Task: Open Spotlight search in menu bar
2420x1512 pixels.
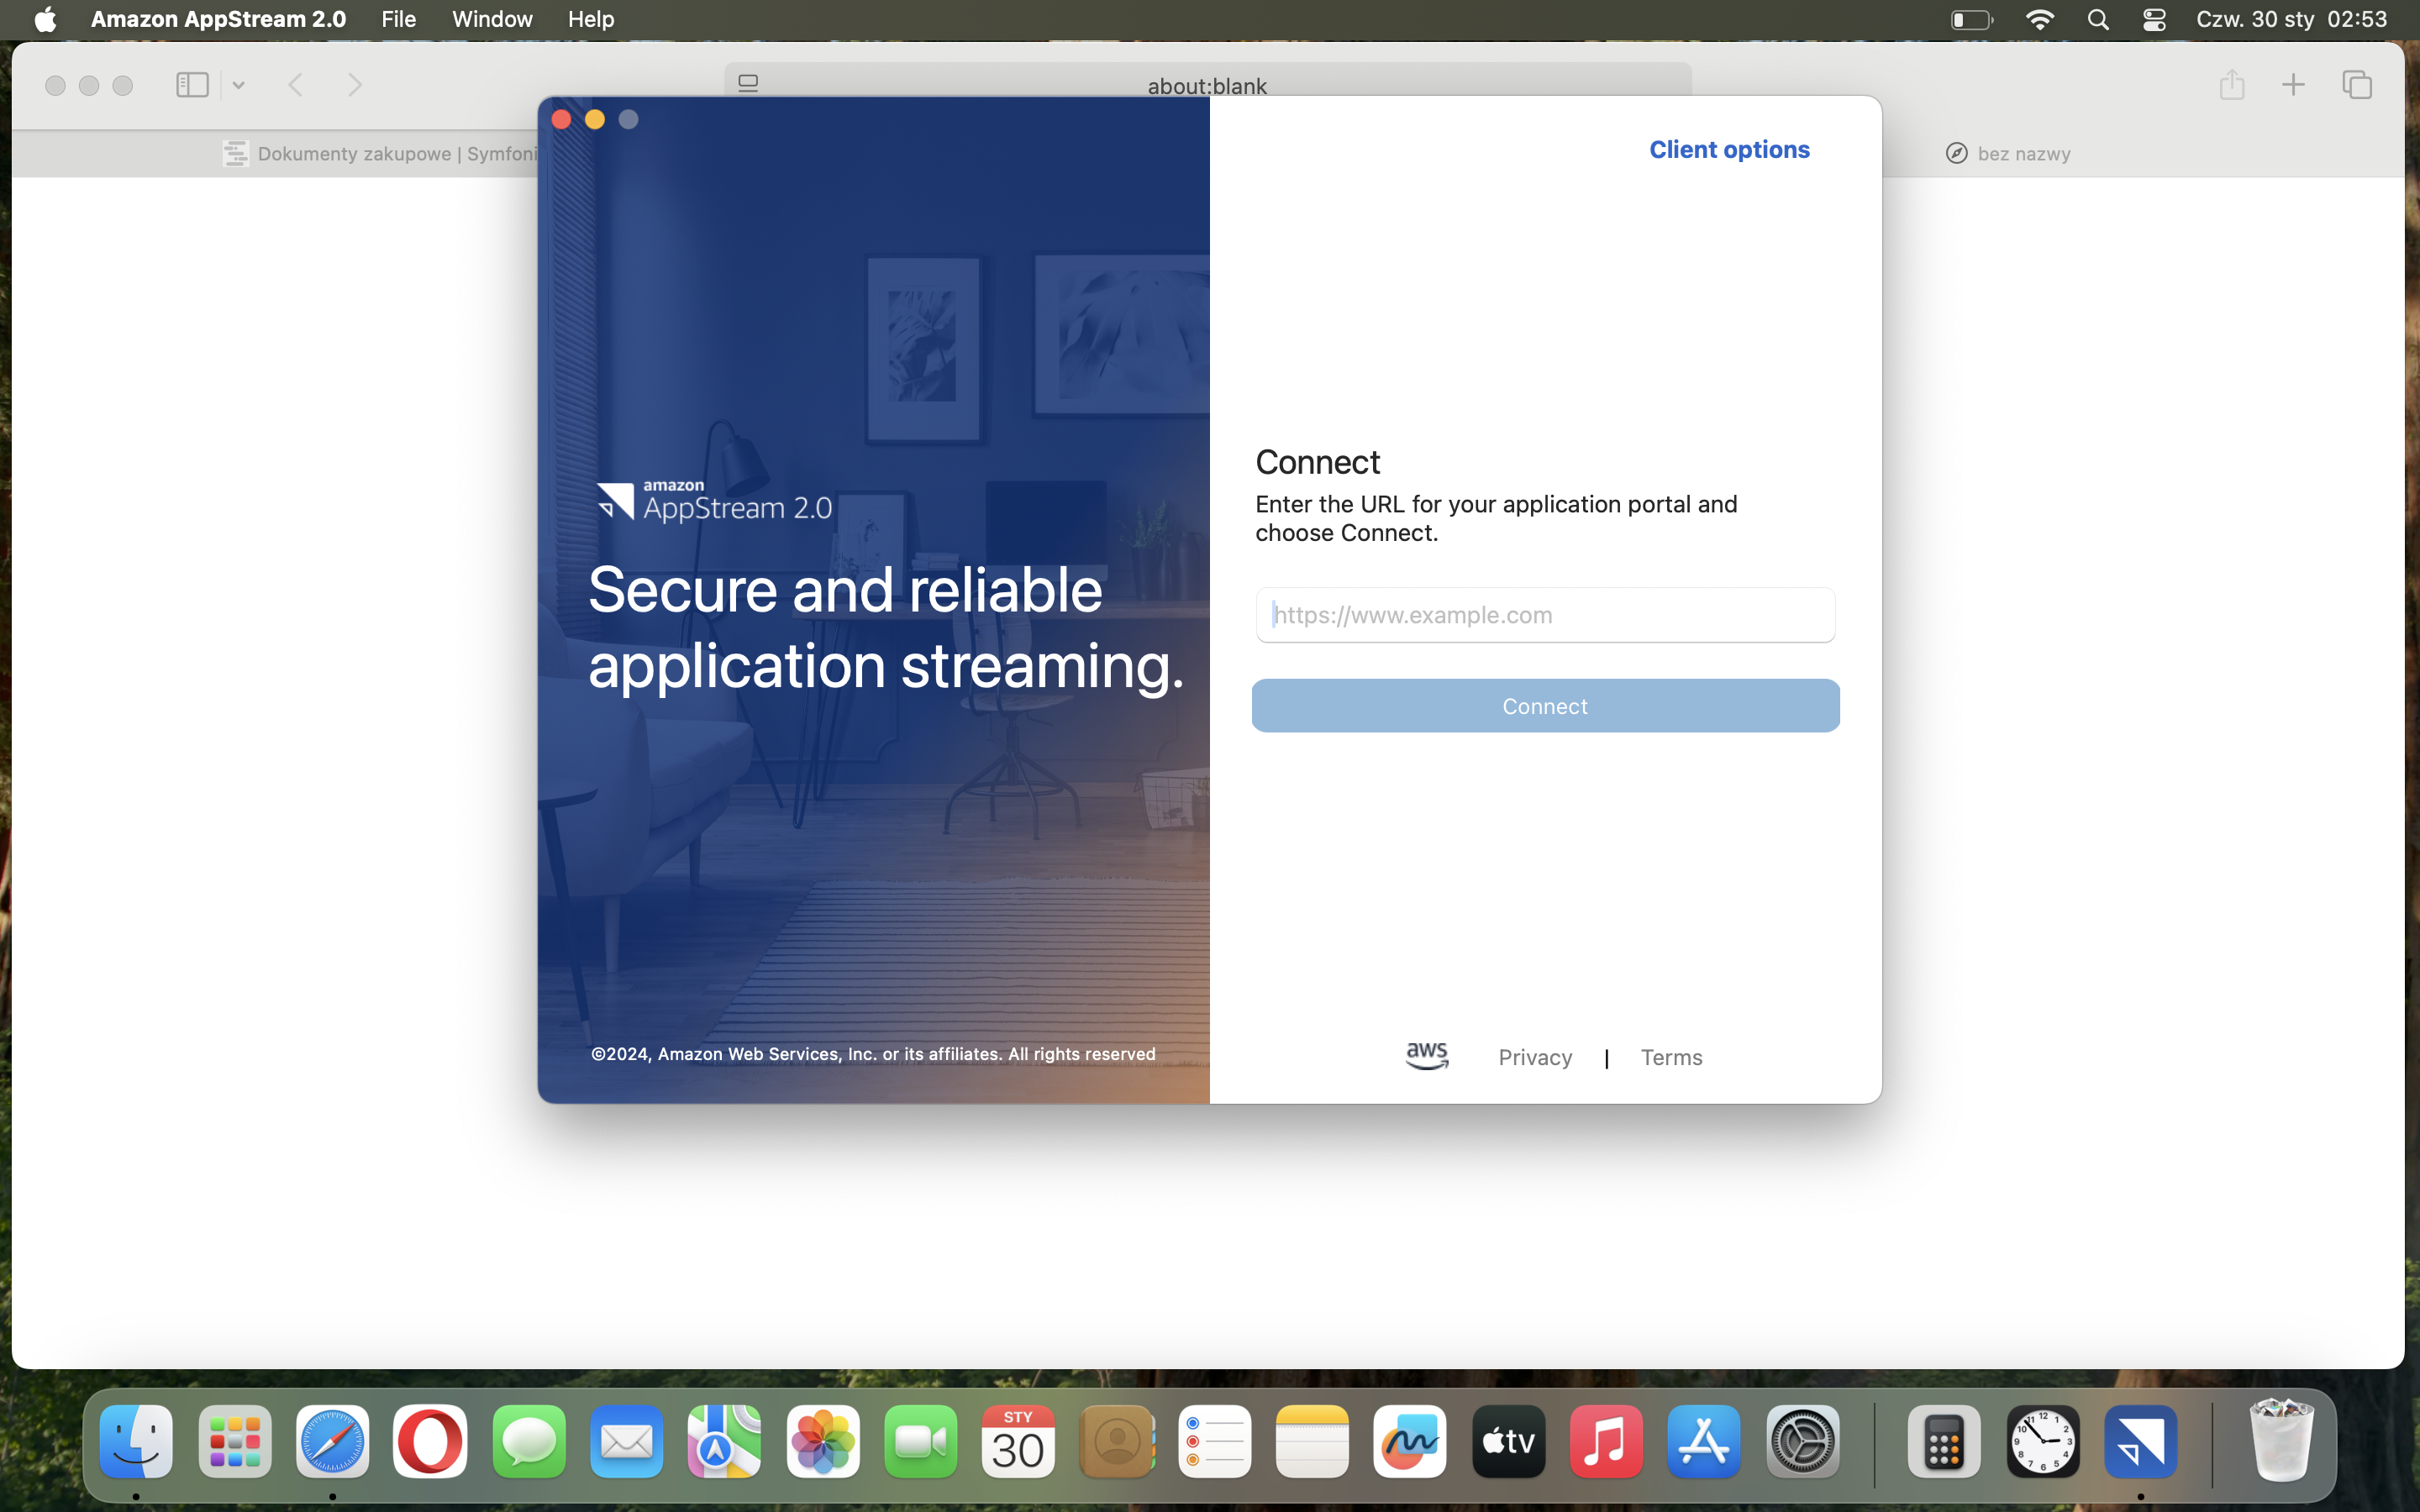Action: (2098, 20)
